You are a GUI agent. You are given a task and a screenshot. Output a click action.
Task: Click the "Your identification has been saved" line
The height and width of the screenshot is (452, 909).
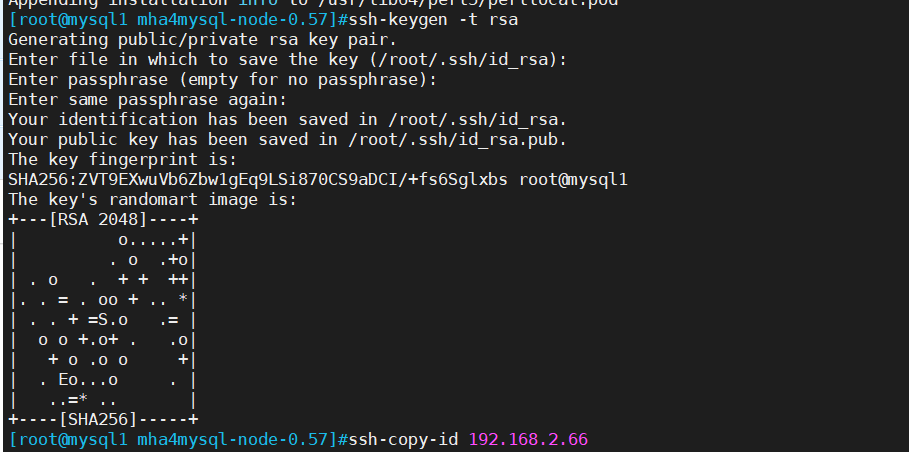[288, 120]
